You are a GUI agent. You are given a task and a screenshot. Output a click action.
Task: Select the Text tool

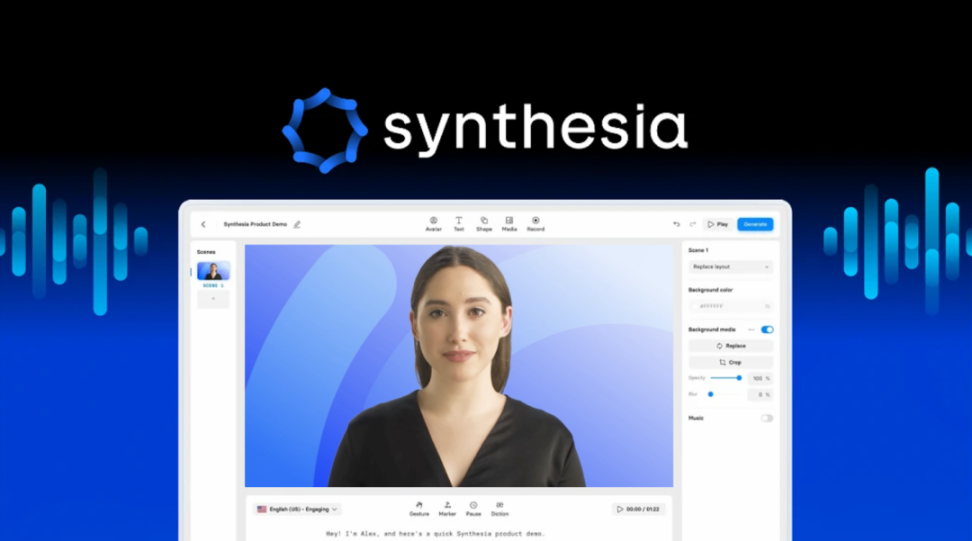pyautogui.click(x=459, y=223)
